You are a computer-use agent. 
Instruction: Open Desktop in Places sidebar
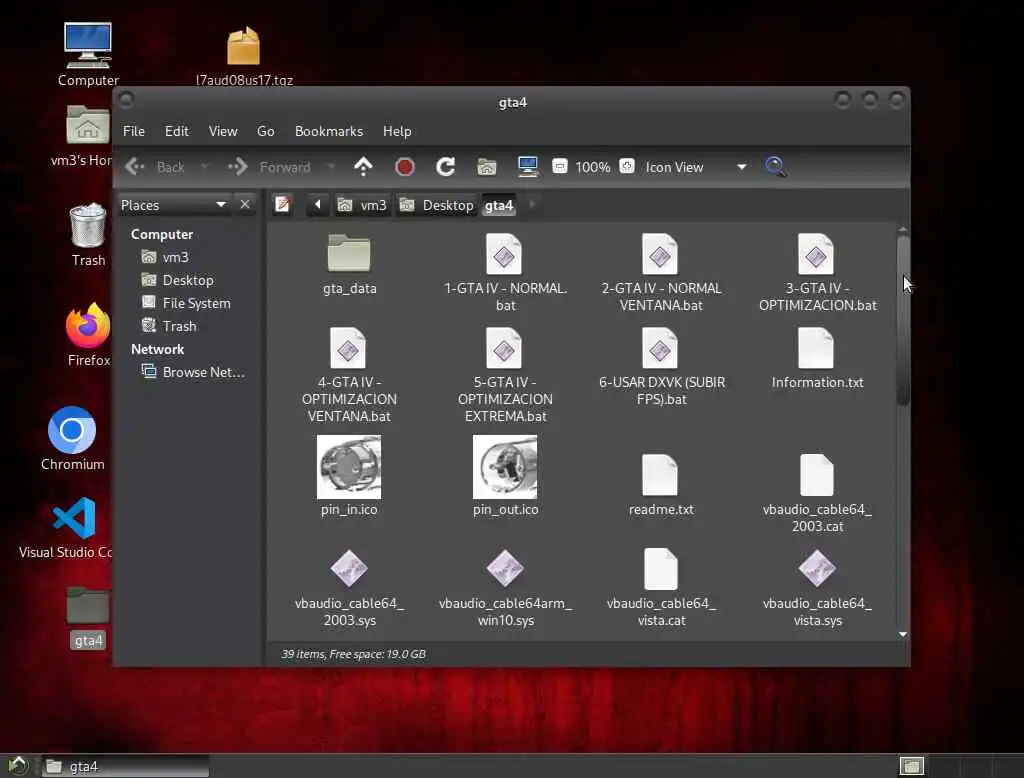click(178, 280)
